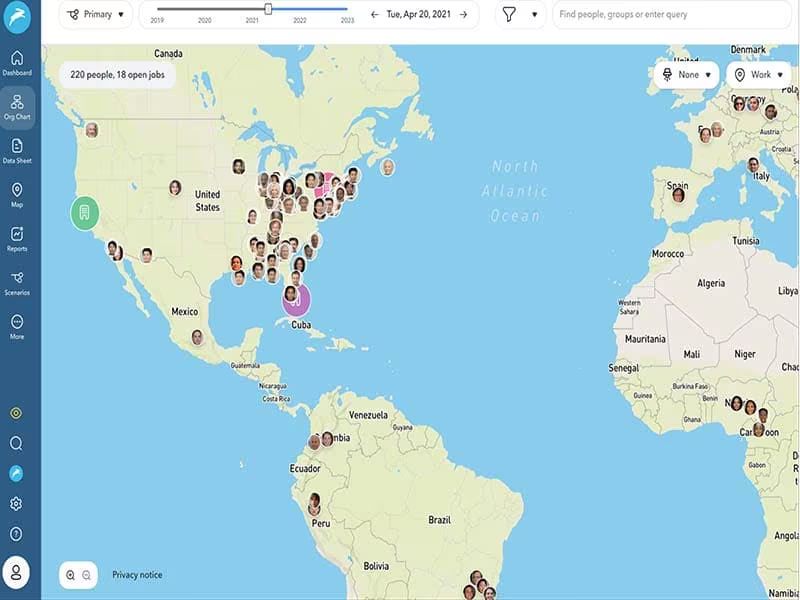Click 2023 on the timeline slider
This screenshot has width=800, height=600.
click(347, 20)
